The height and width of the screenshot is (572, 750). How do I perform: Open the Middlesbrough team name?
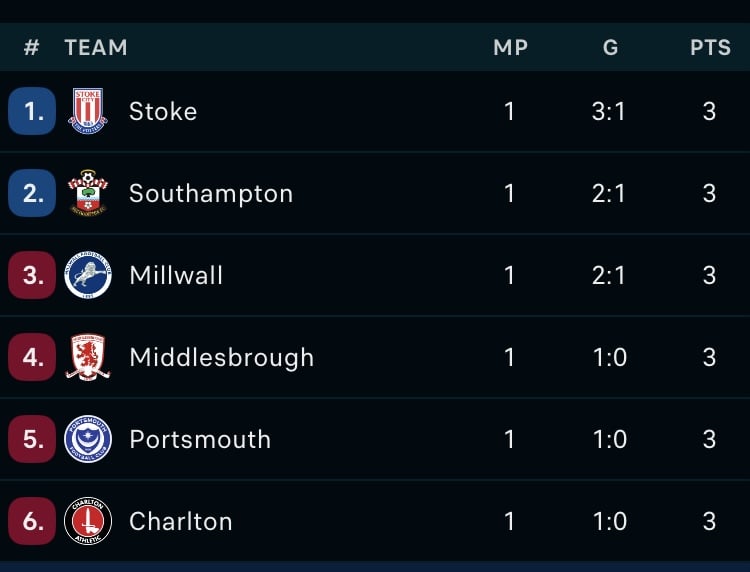[x=221, y=358]
